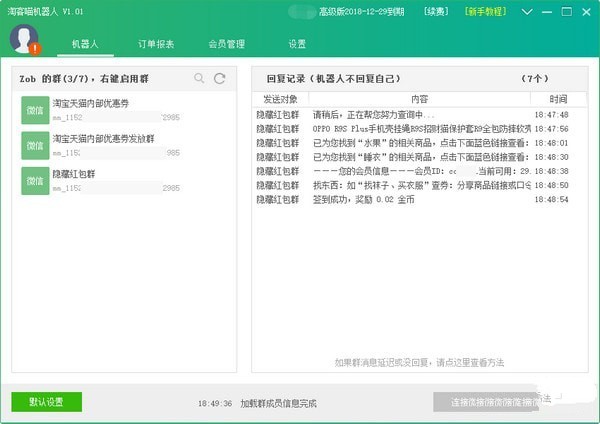Open the [新手教程] tutorial link
The height and width of the screenshot is (424, 600).
(x=486, y=11)
